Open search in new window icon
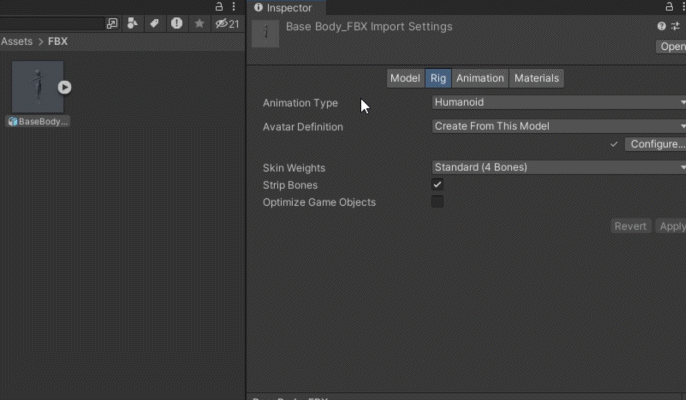Viewport: 686px width, 400px height. click(x=112, y=23)
